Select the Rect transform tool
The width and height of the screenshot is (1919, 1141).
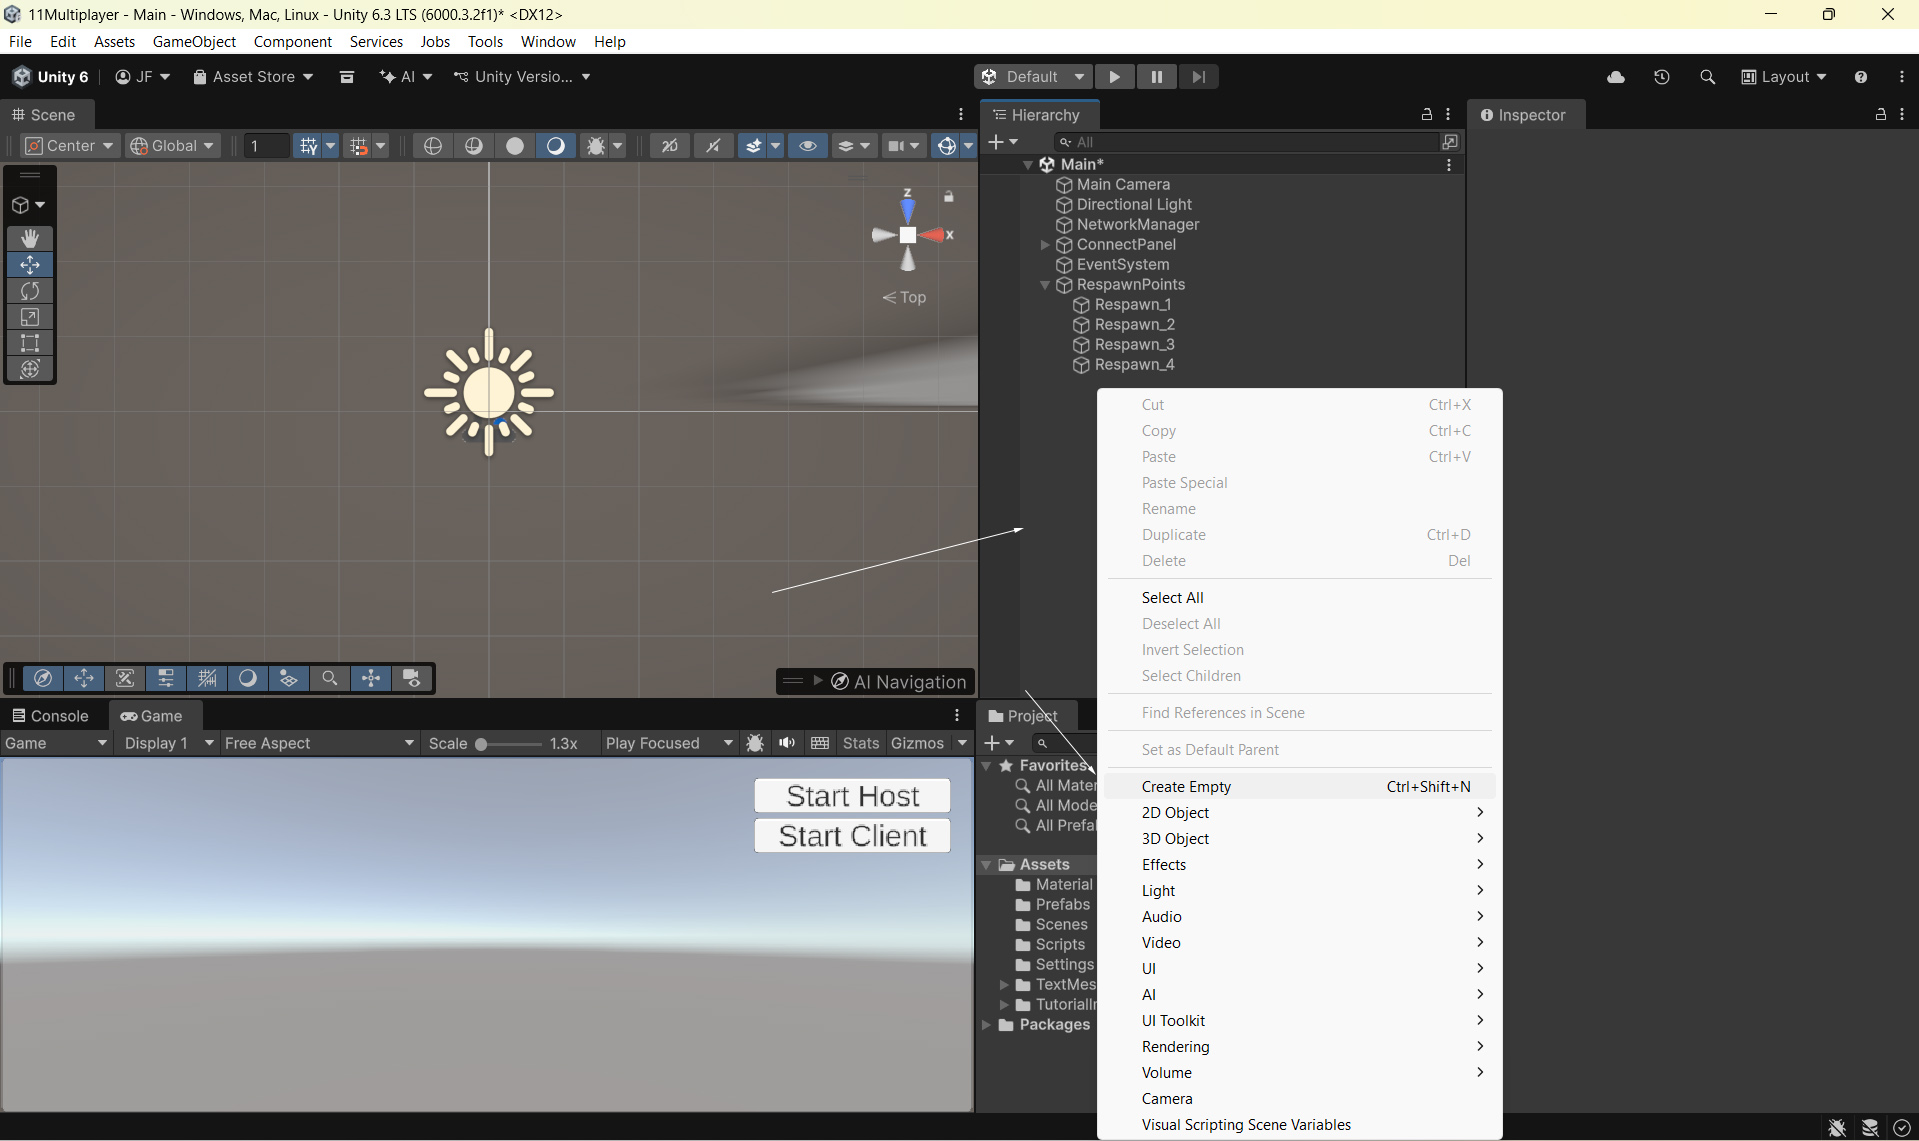(x=30, y=343)
